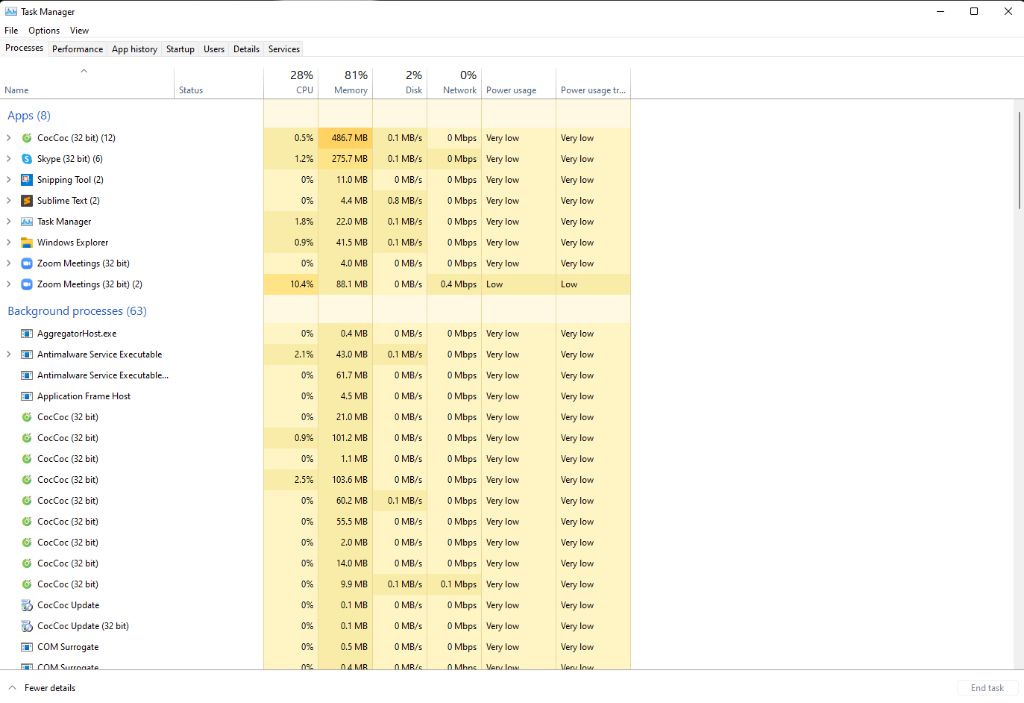Switch to the Services tab
Viewport: 1024px width, 703px height.
(284, 49)
